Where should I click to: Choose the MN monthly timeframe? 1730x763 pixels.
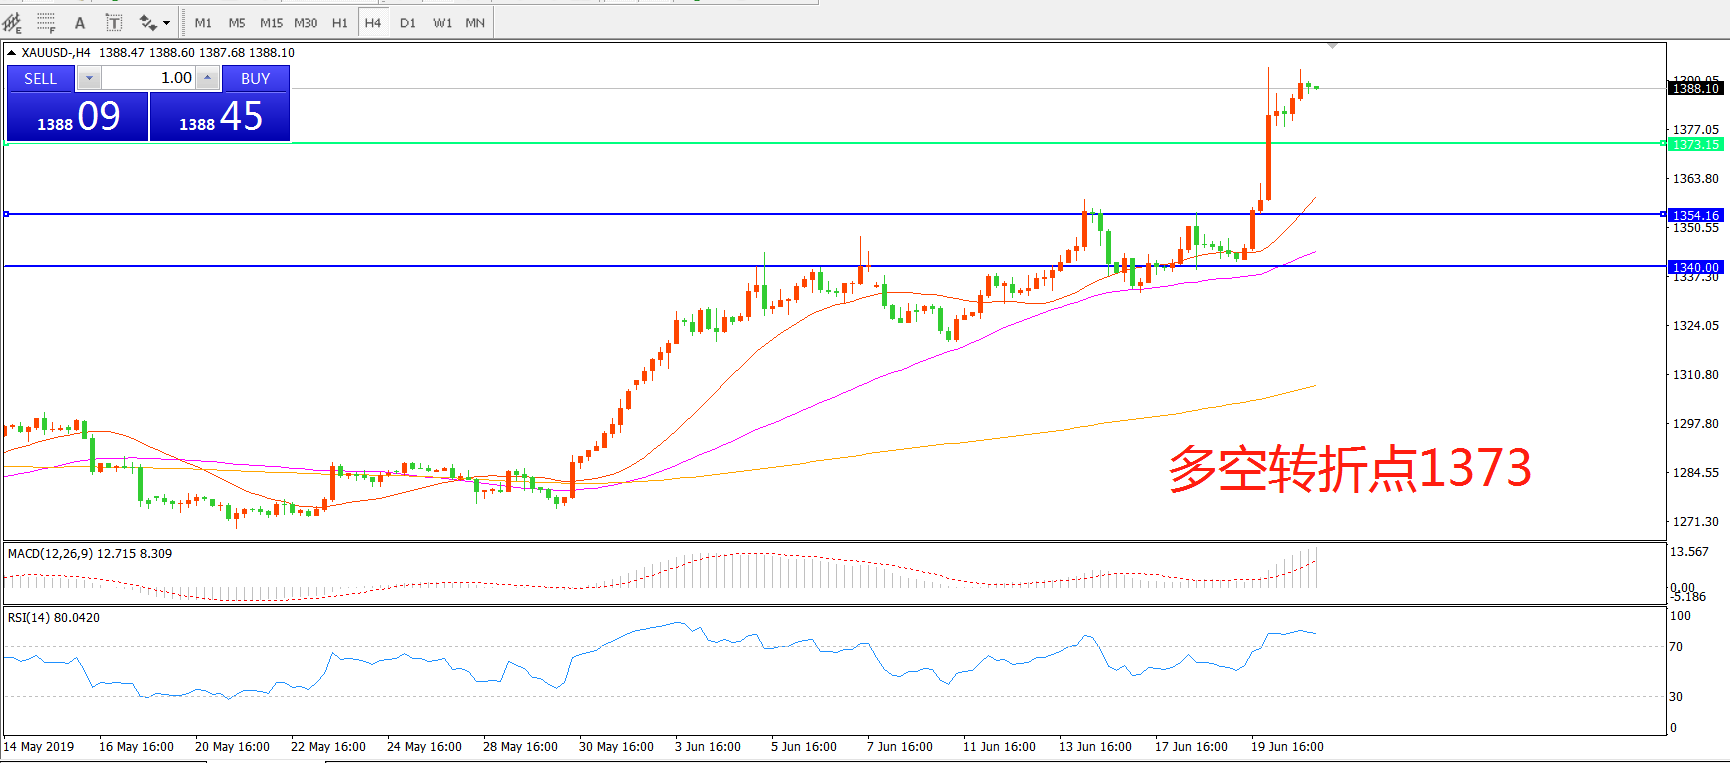[x=475, y=22]
